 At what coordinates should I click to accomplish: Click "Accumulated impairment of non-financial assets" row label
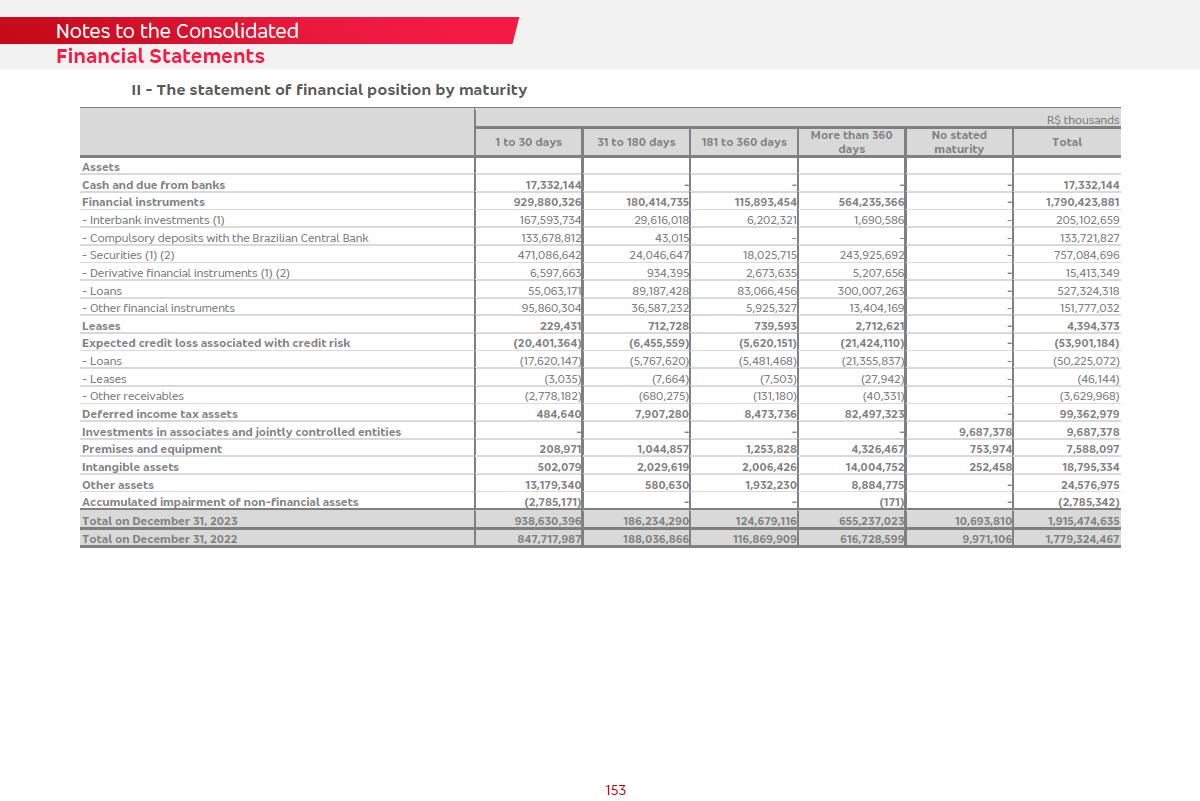(x=220, y=502)
